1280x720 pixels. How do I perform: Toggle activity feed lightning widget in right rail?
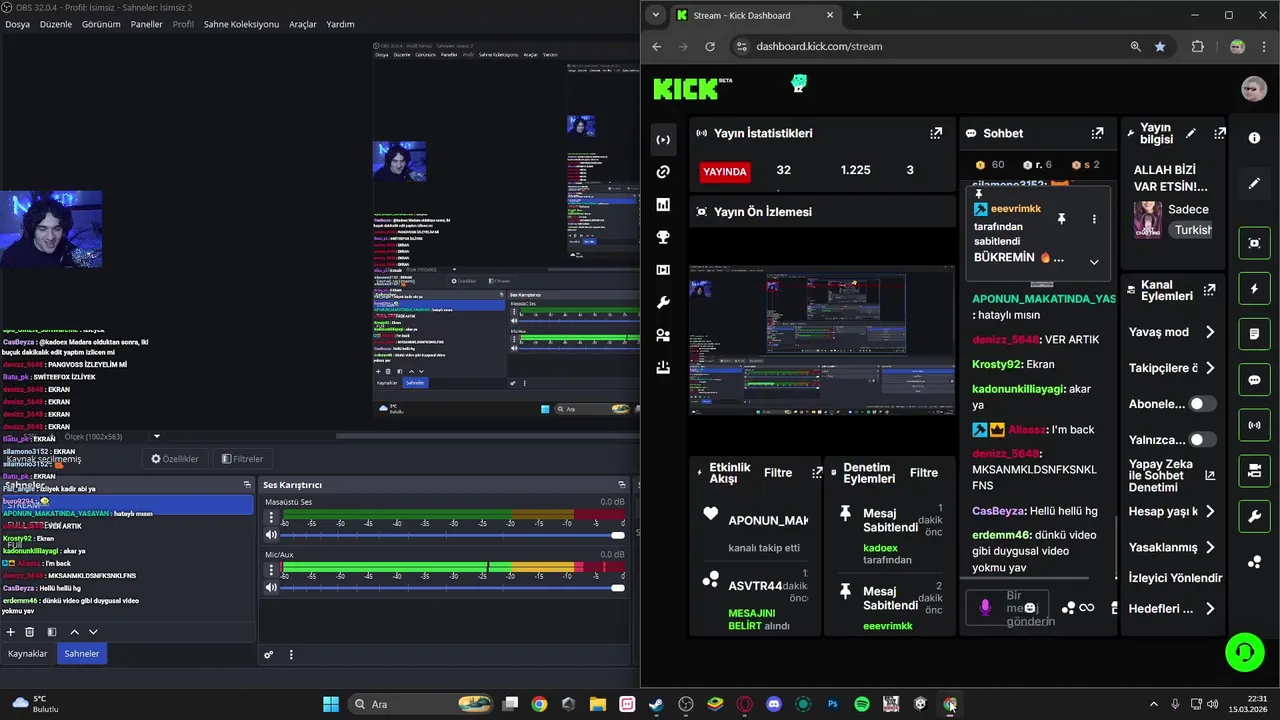[x=1254, y=289]
